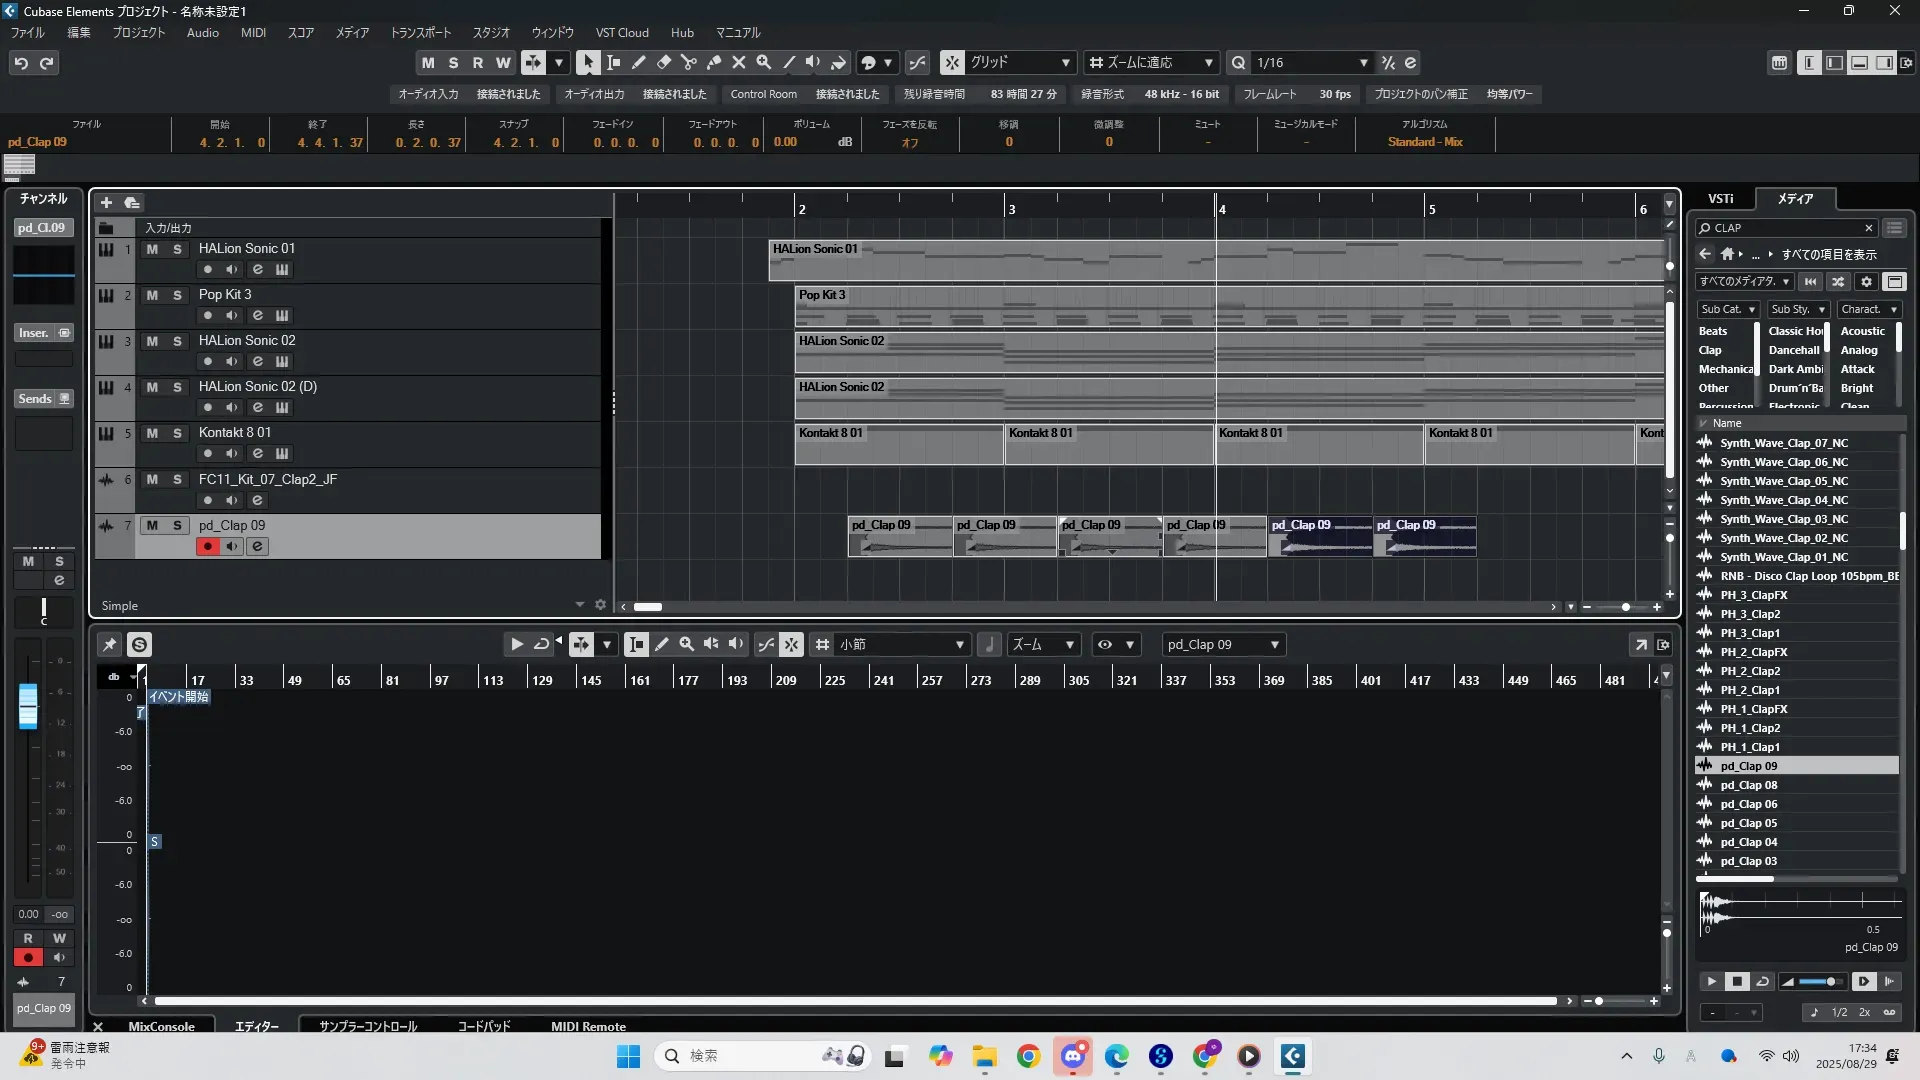This screenshot has height=1080, width=1920.
Task: Mute the Pop Kit 3 track
Action: point(152,295)
